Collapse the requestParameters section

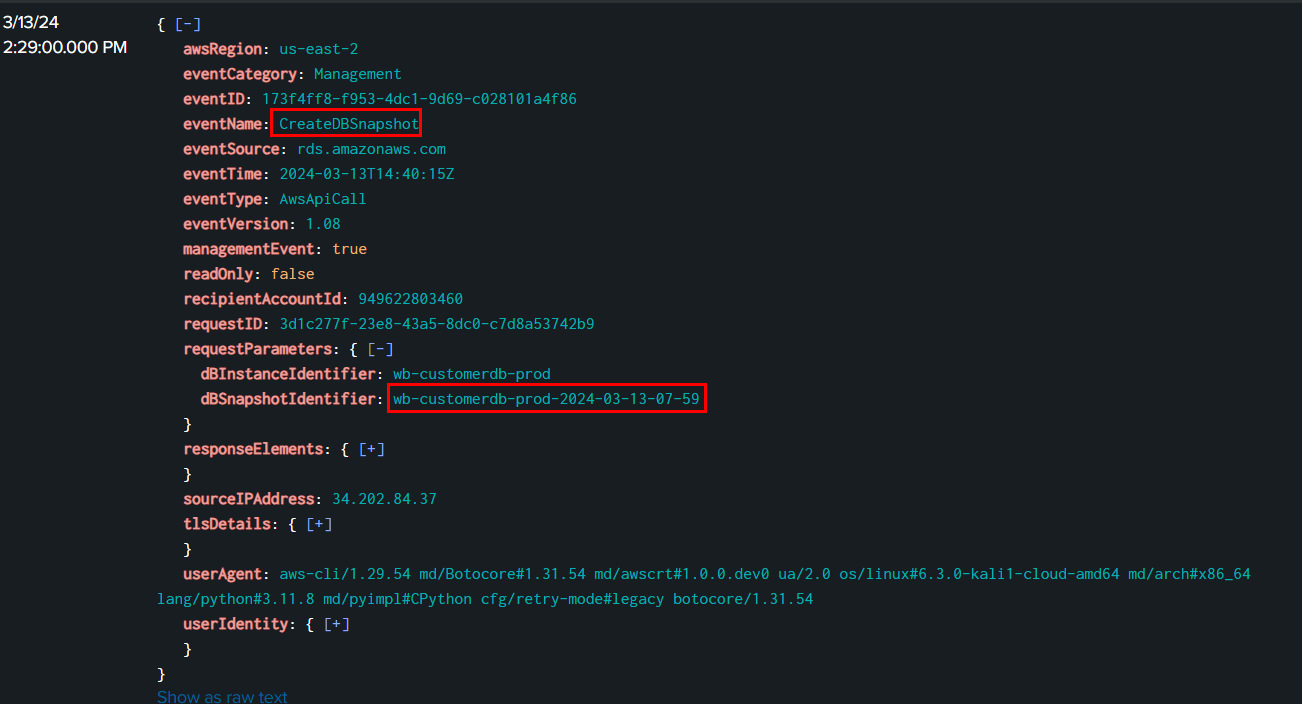(380, 349)
